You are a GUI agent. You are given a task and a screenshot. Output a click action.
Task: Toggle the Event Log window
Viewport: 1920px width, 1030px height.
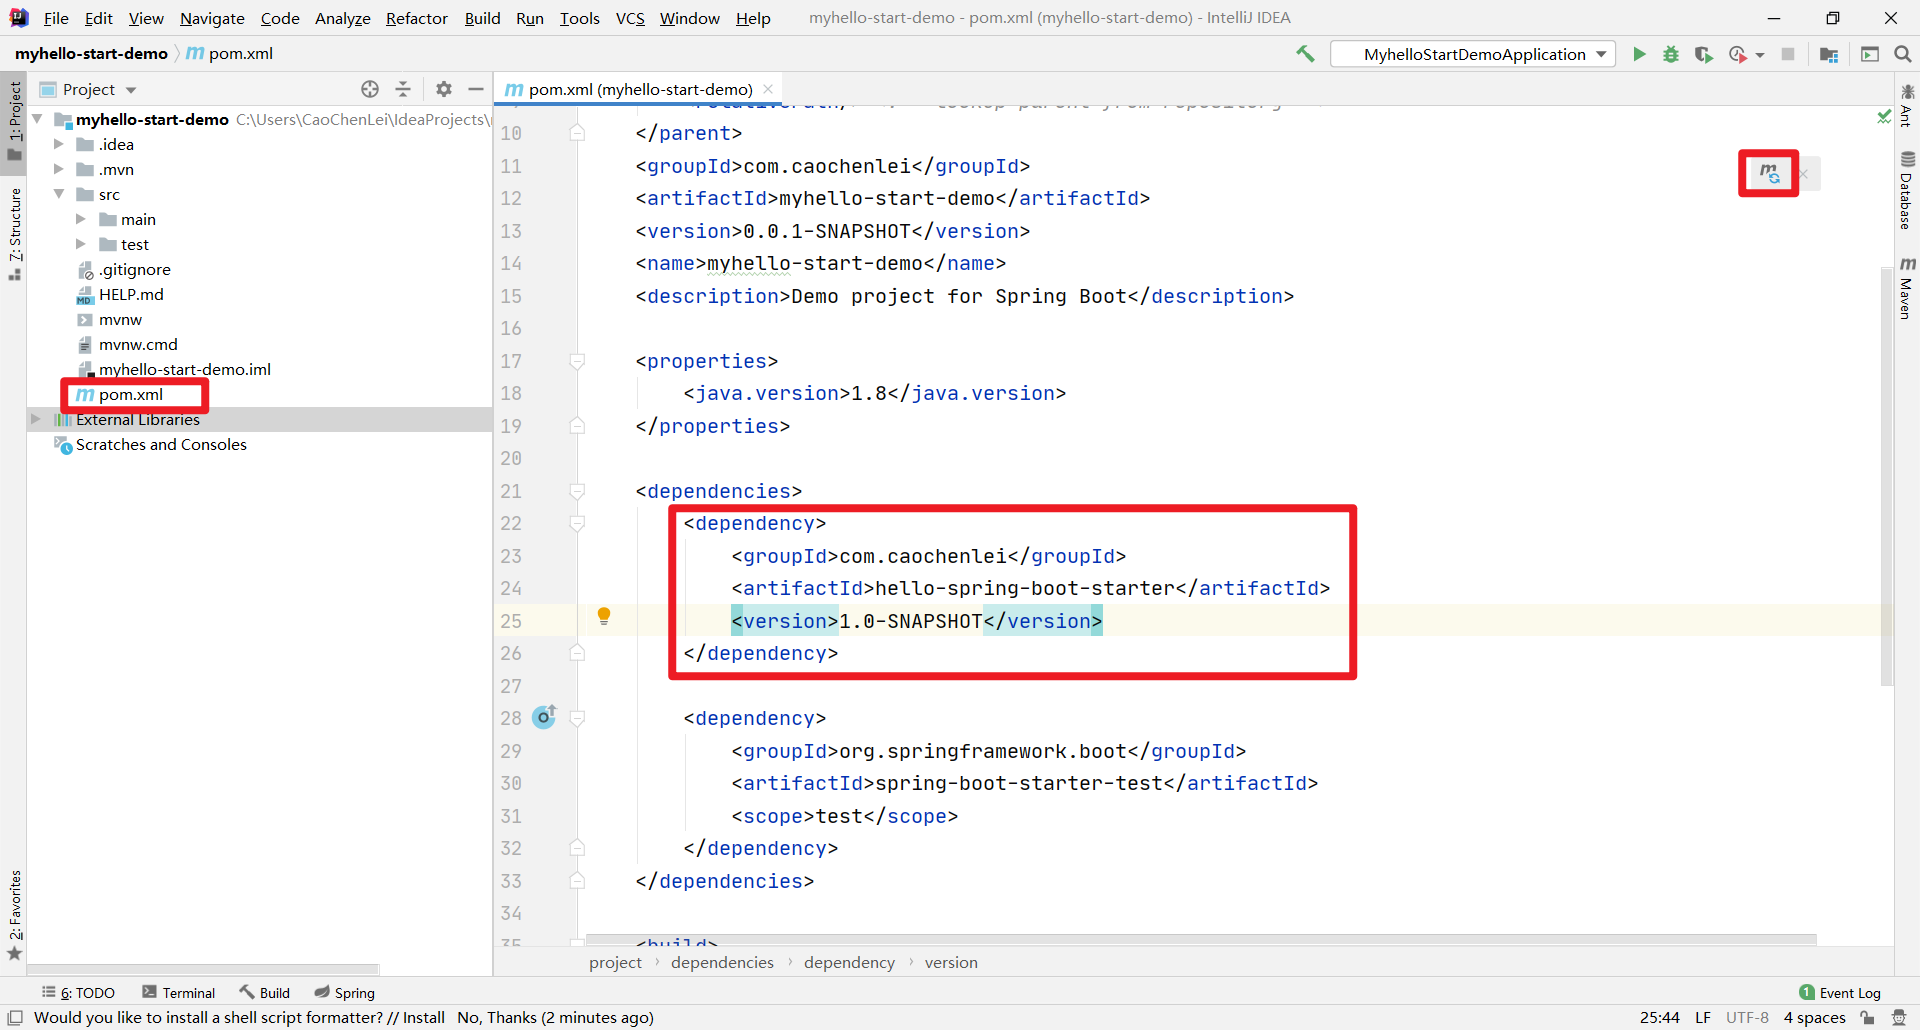(x=1840, y=992)
